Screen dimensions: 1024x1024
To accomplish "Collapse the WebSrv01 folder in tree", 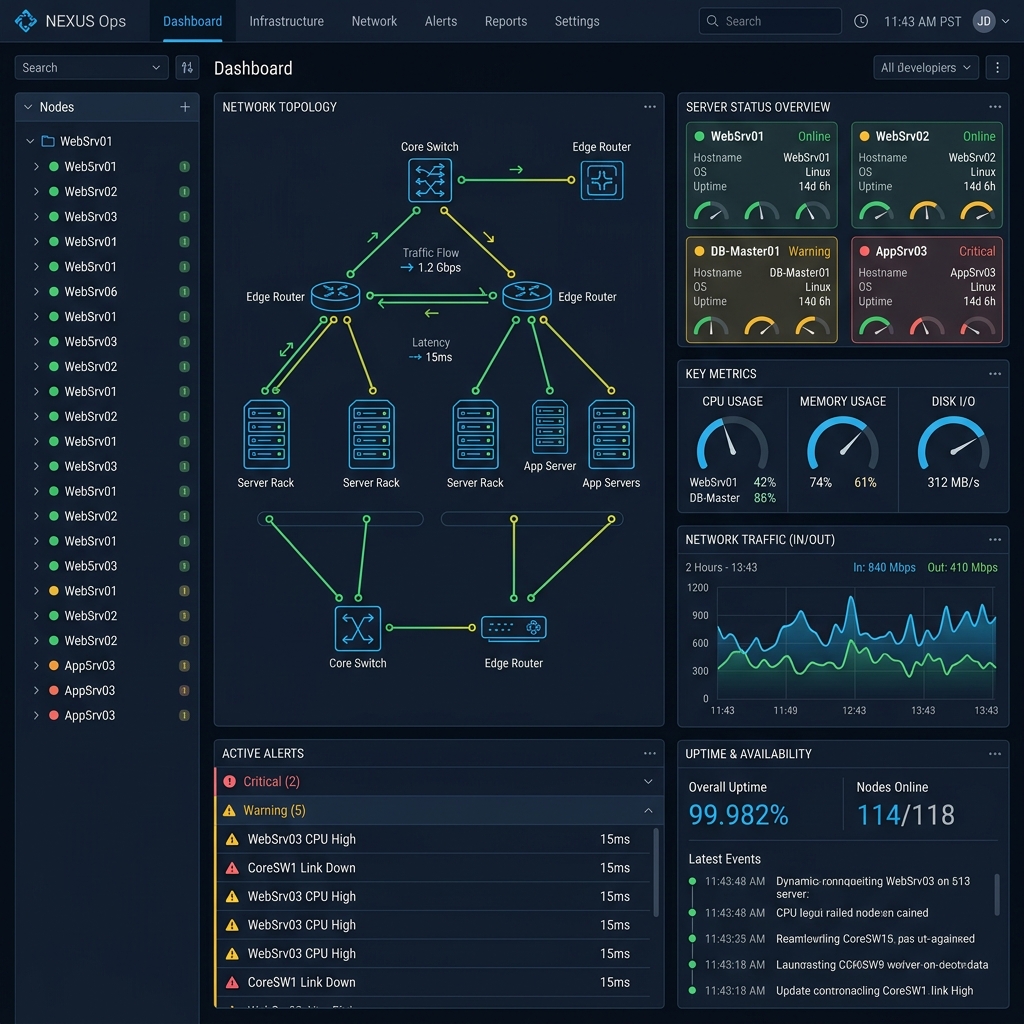I will point(30,142).
